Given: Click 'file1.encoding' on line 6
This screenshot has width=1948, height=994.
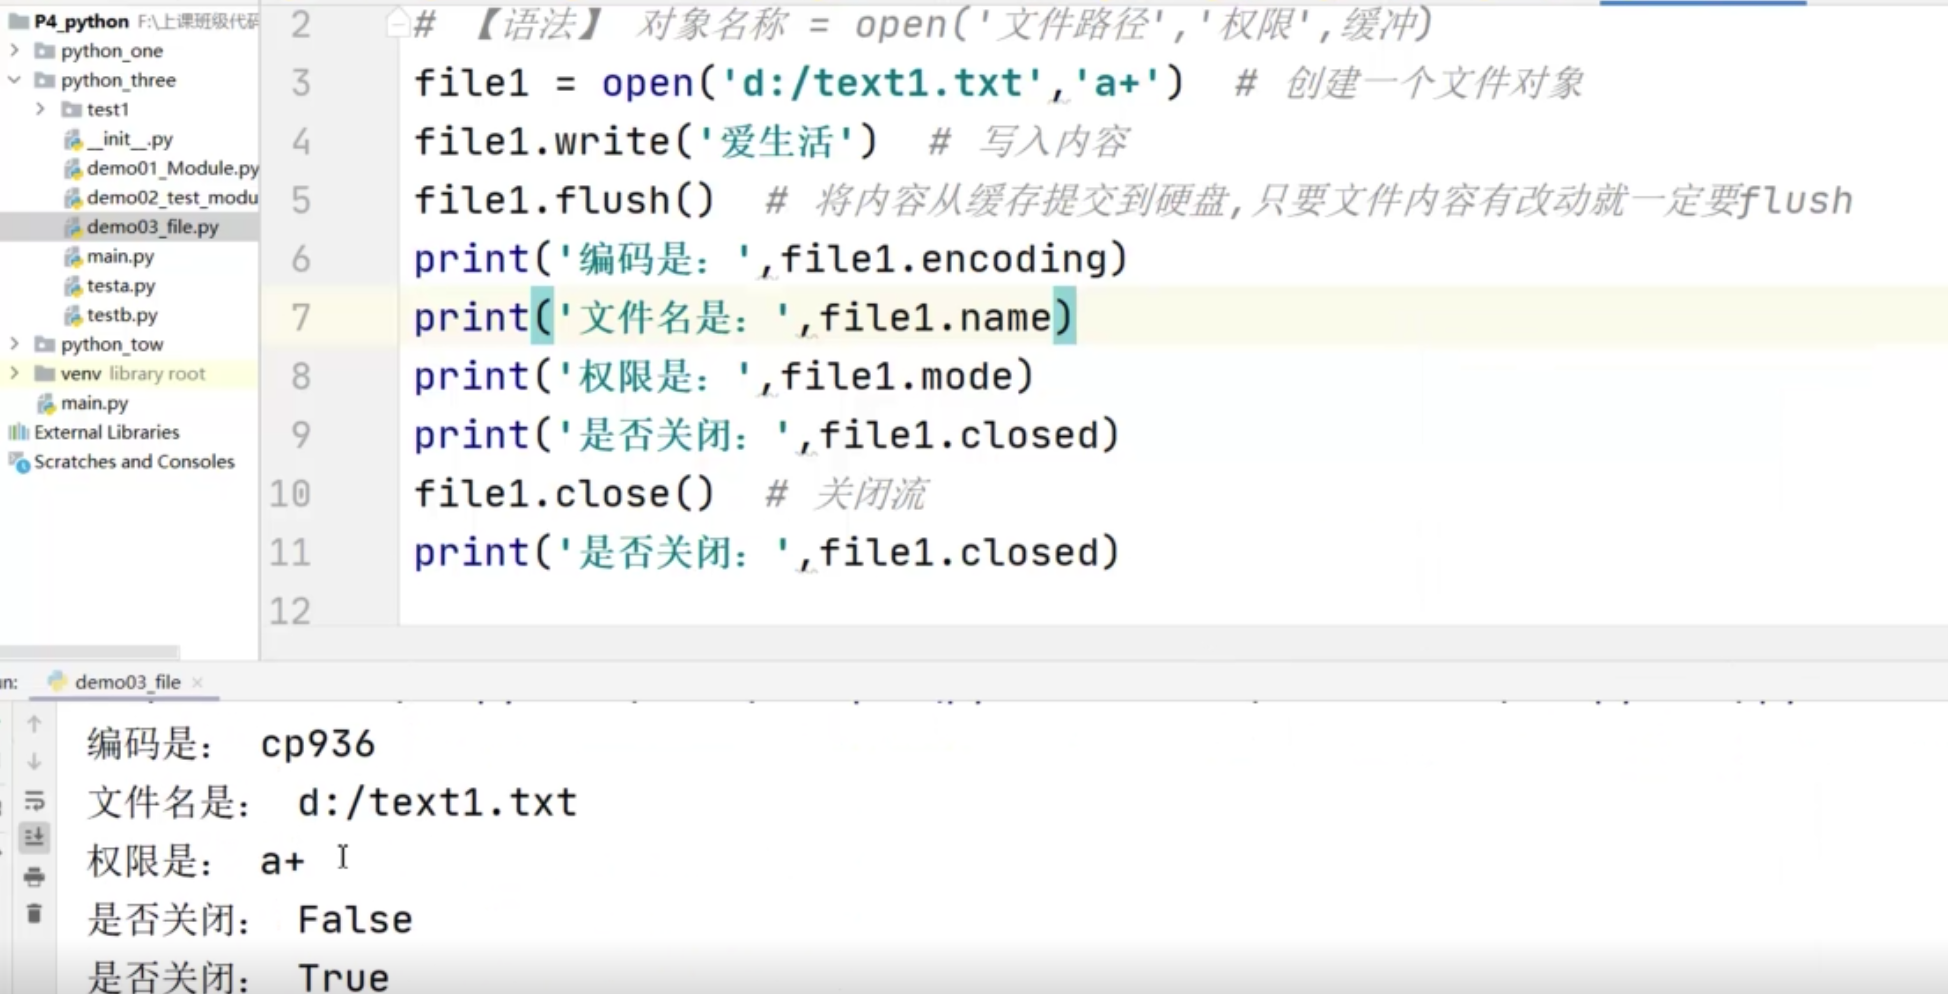Looking at the screenshot, I should pos(944,259).
